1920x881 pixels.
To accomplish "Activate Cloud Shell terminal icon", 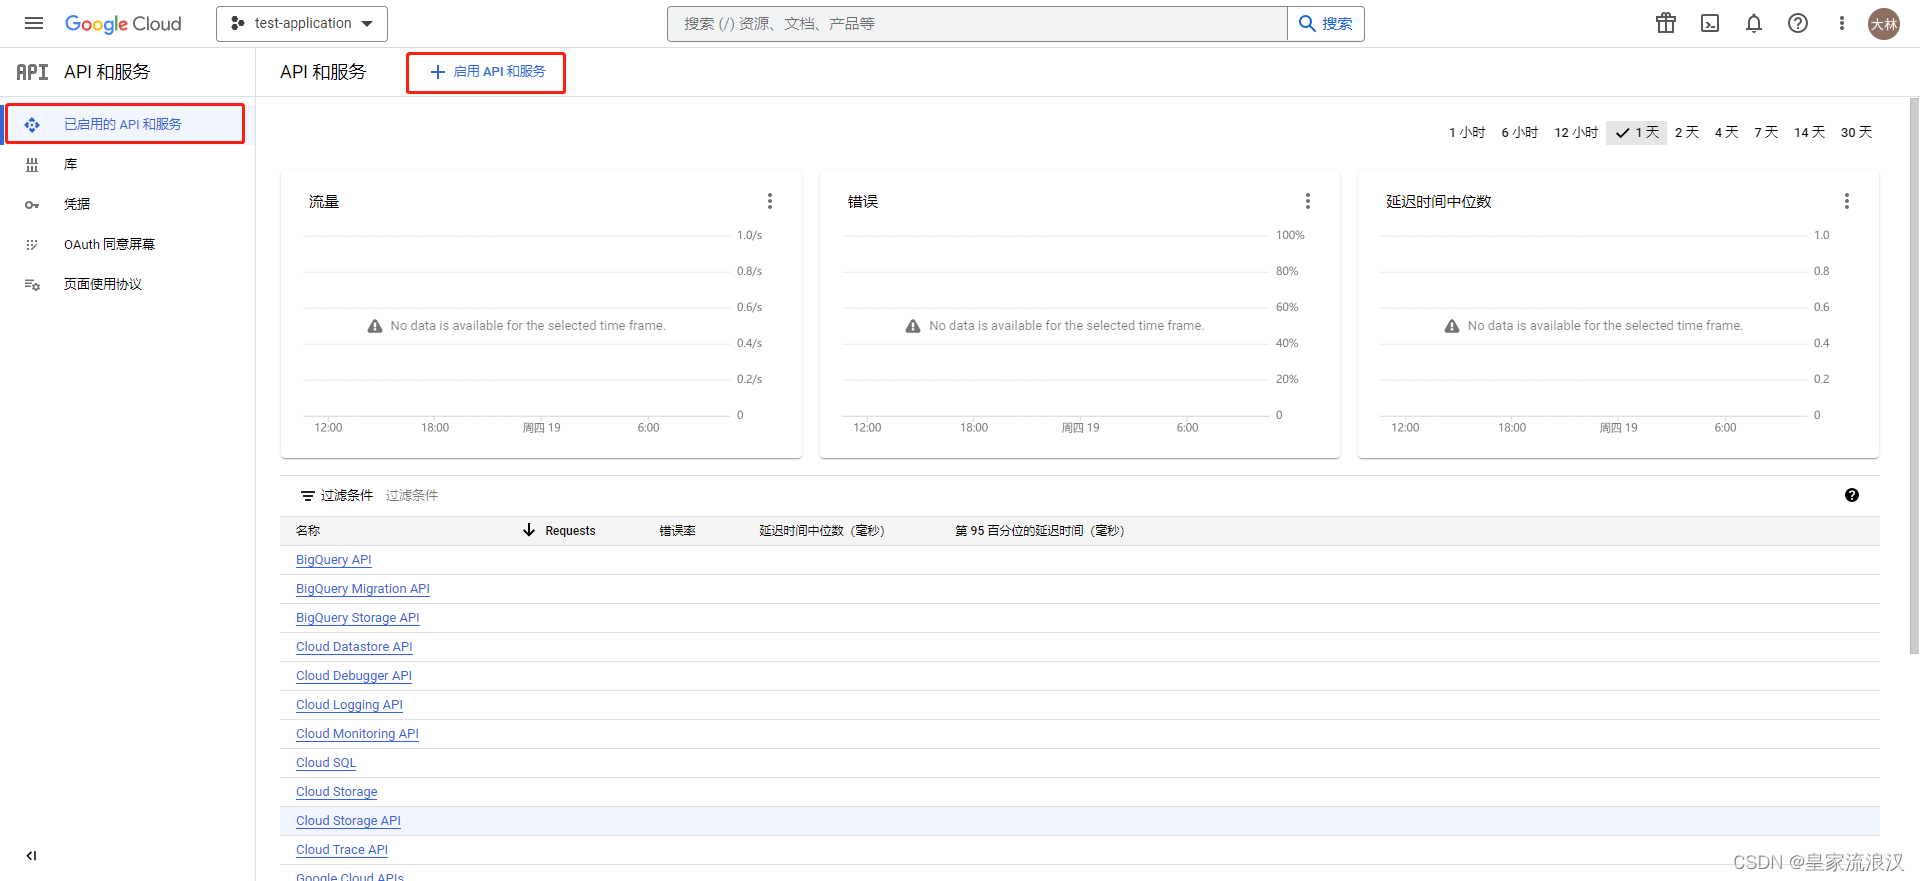I will (x=1710, y=23).
